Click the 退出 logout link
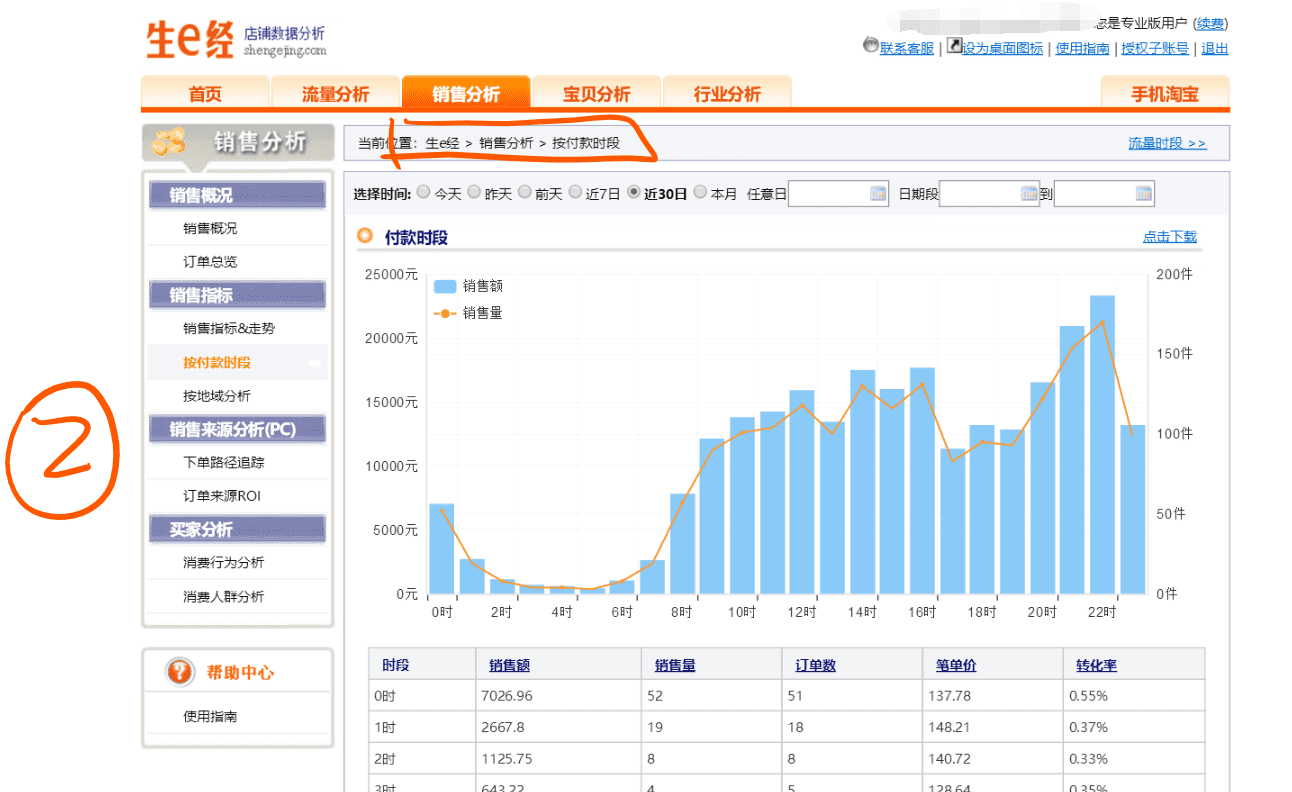This screenshot has width=1292, height=792. 1215,48
